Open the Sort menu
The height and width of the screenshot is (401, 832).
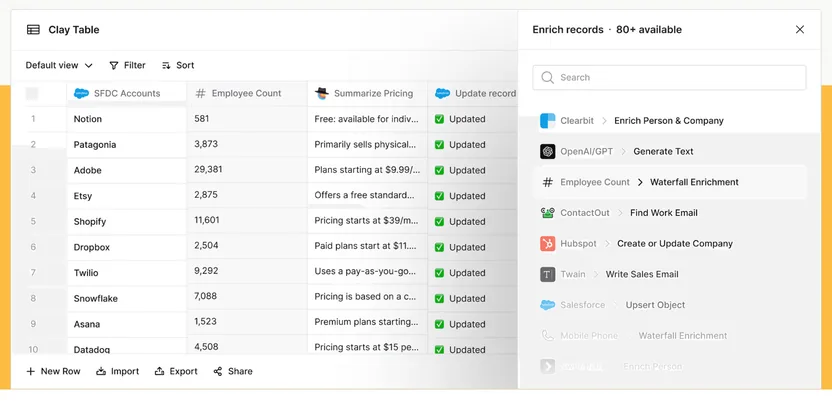(x=178, y=65)
